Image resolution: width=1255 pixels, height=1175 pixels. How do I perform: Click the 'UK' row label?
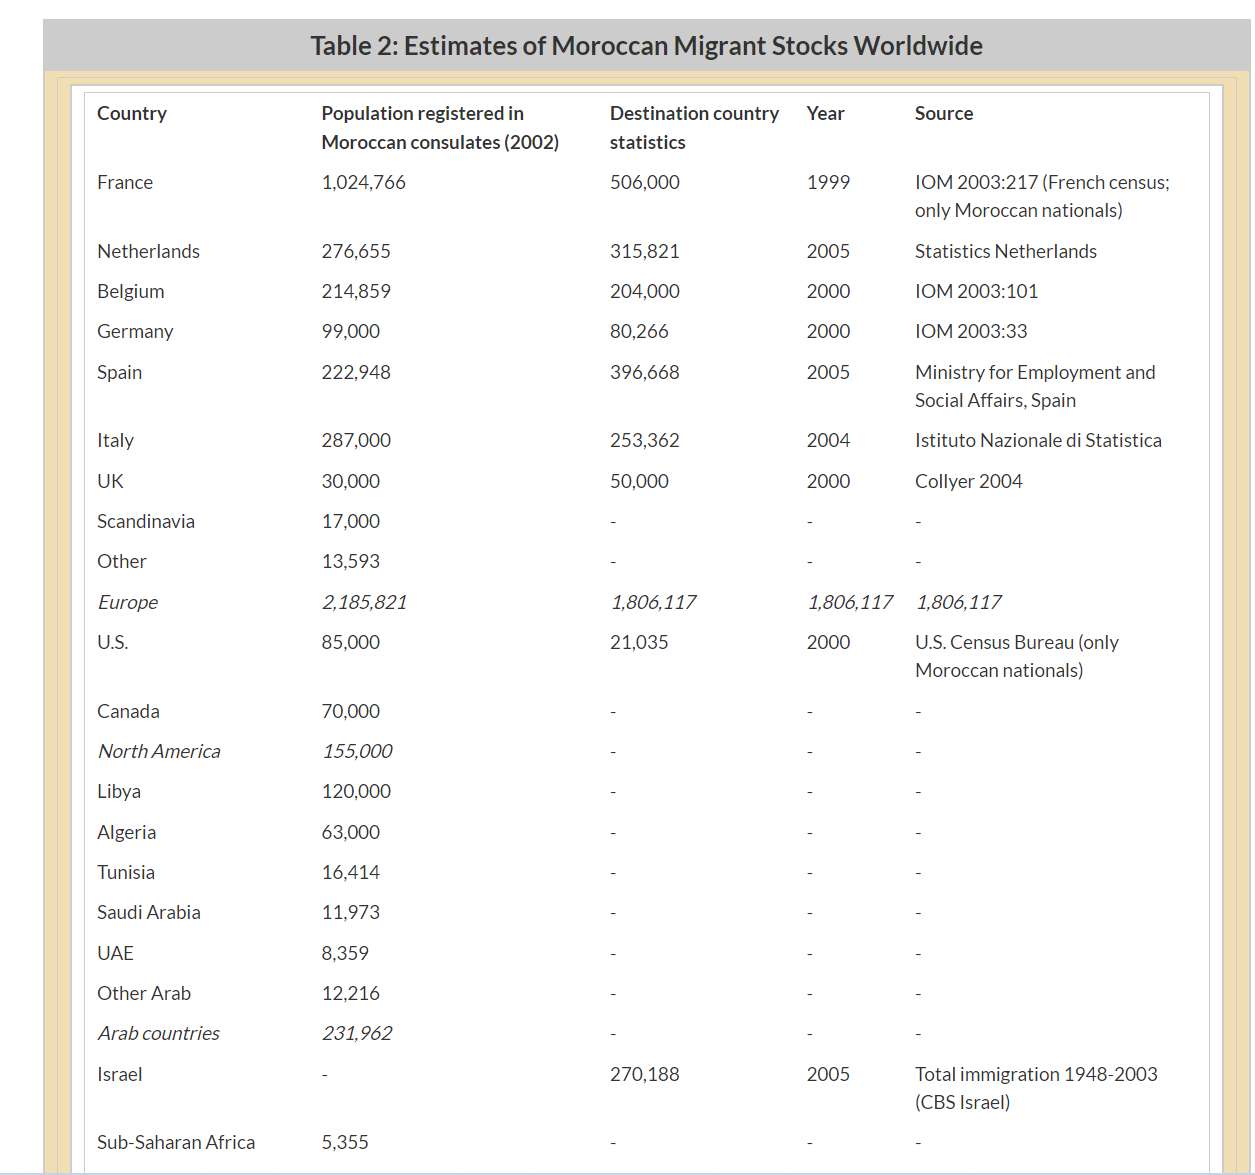tap(110, 481)
